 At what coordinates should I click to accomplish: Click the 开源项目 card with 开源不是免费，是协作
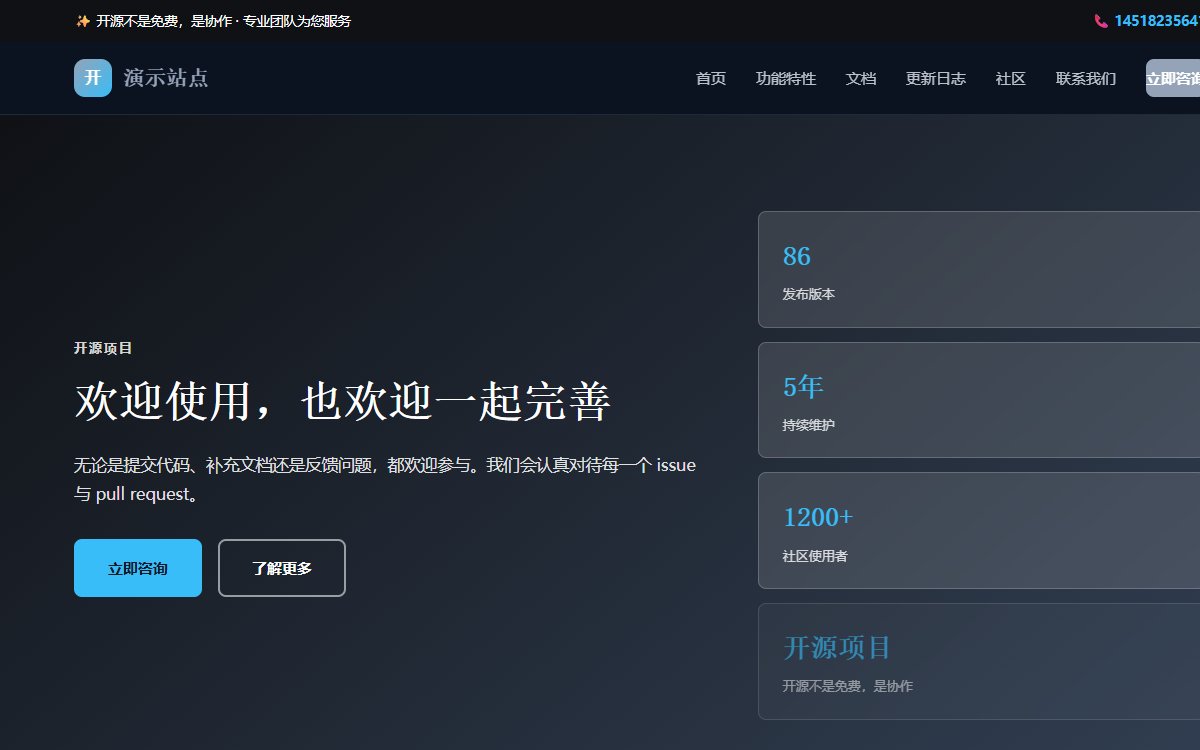(979, 661)
